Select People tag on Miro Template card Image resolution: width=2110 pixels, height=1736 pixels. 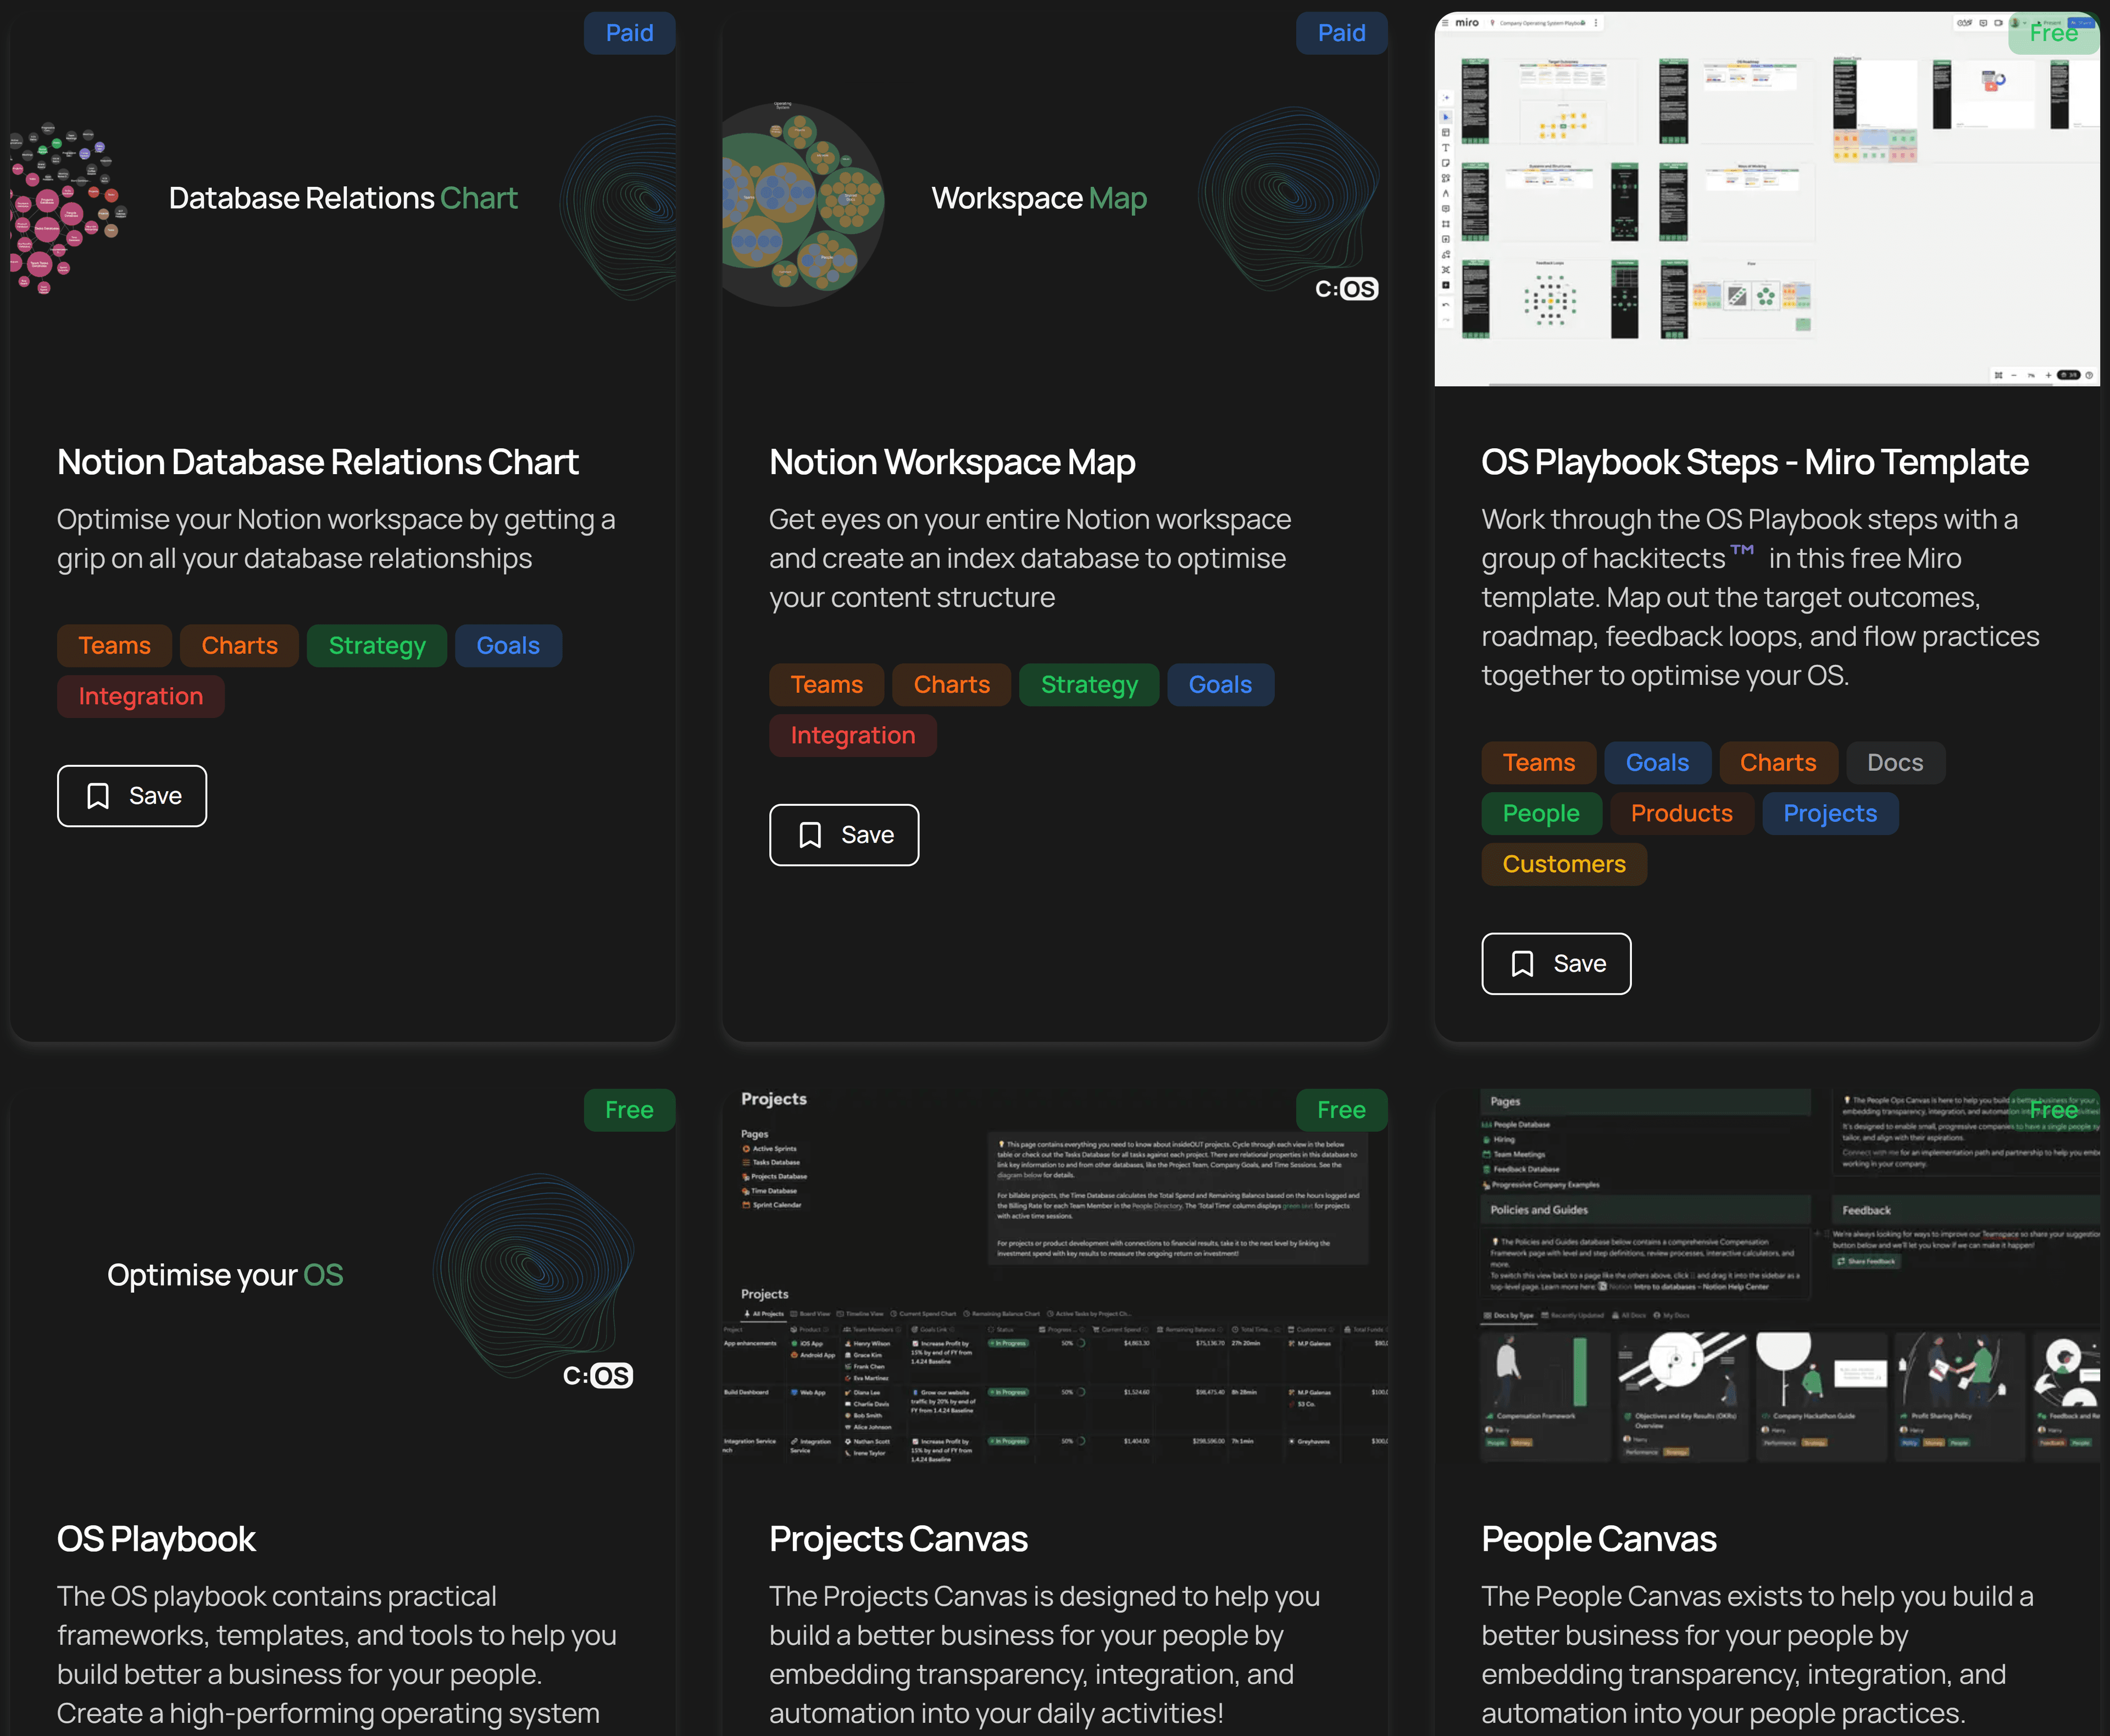tap(1541, 814)
